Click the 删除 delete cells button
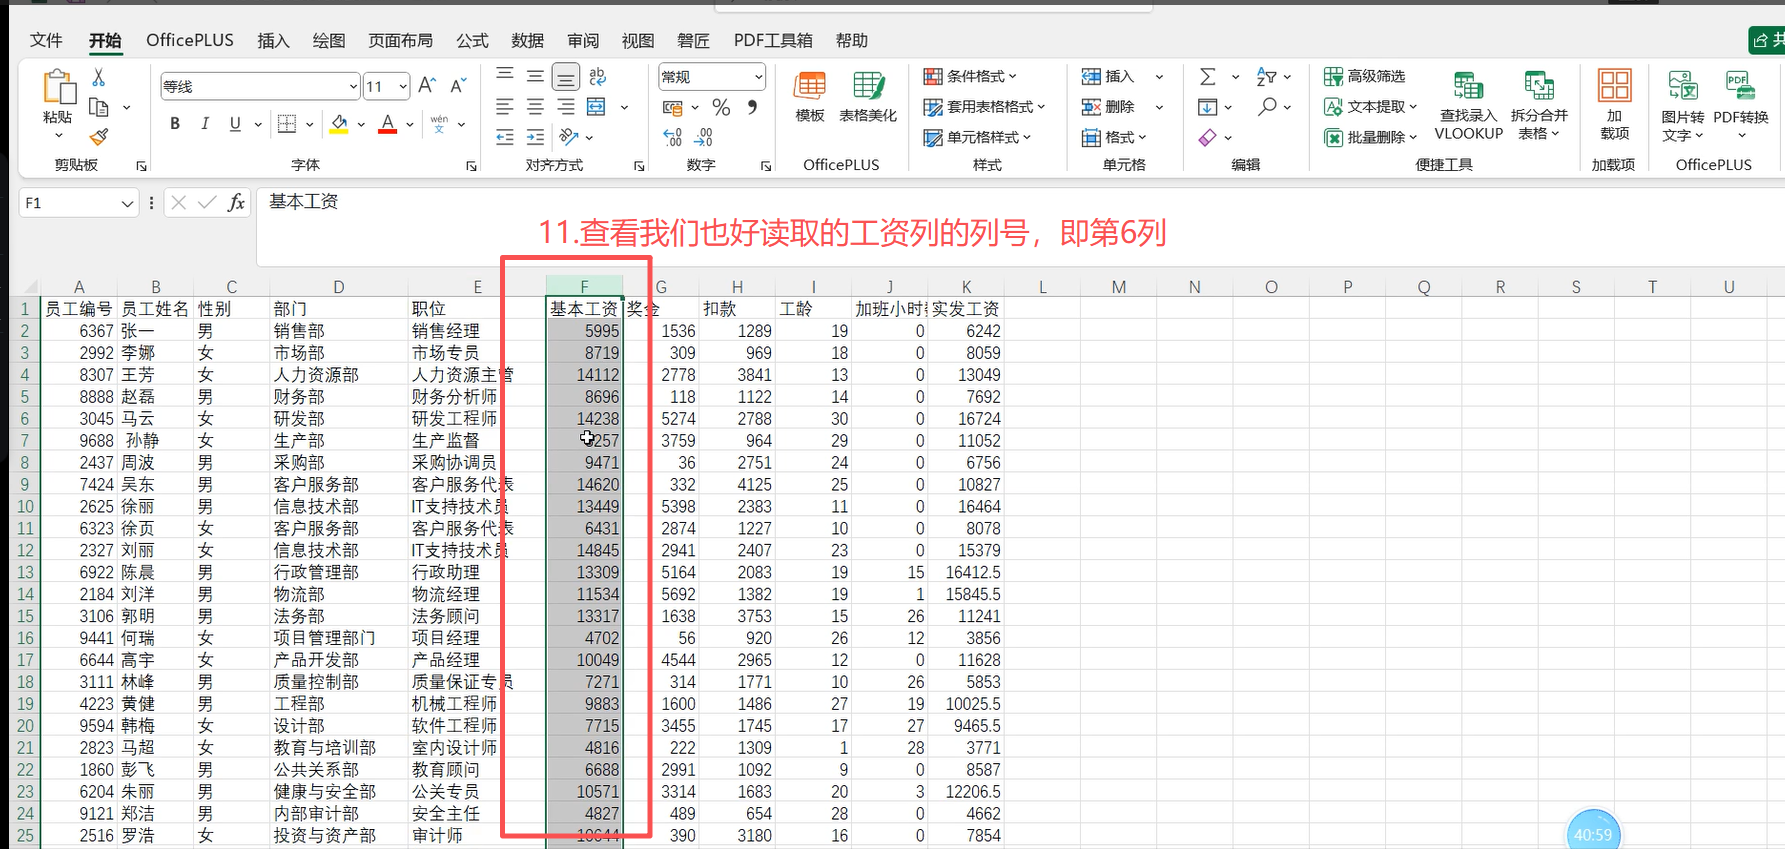This screenshot has width=1785, height=849. click(1108, 107)
